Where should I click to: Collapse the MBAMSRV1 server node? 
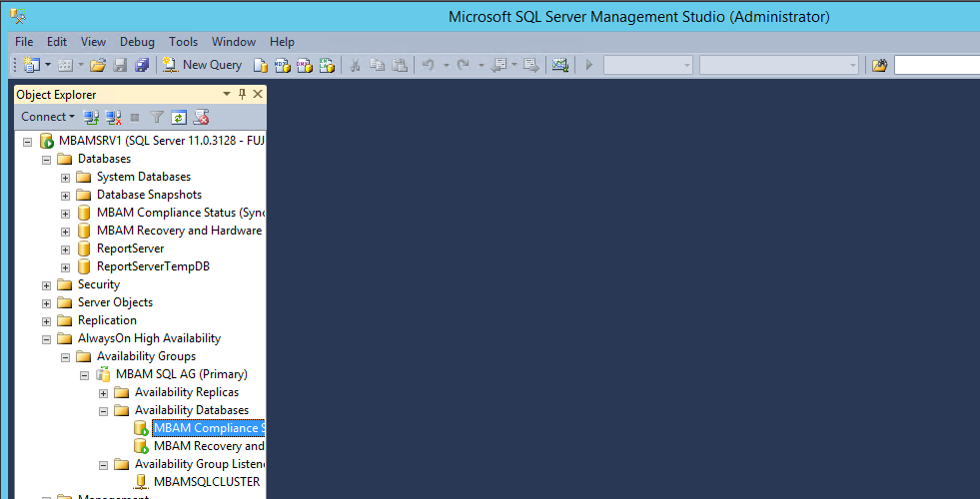[x=28, y=142]
